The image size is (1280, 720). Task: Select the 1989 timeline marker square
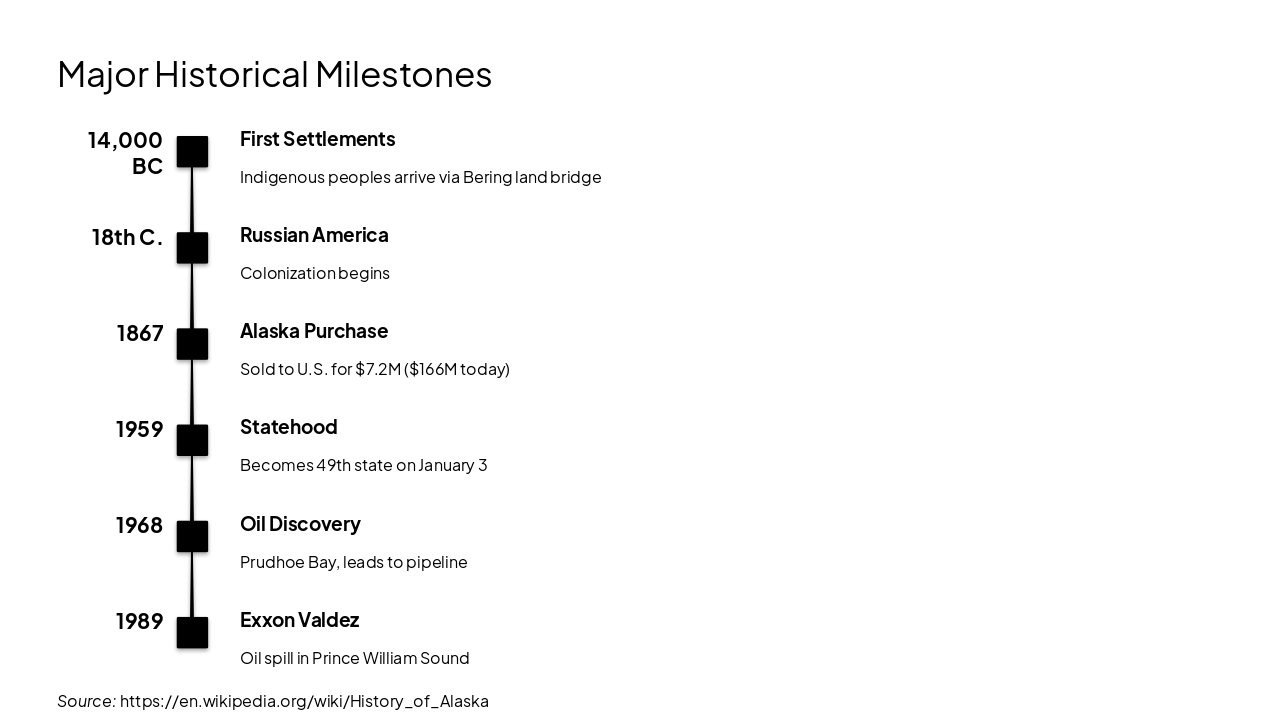[x=192, y=632]
